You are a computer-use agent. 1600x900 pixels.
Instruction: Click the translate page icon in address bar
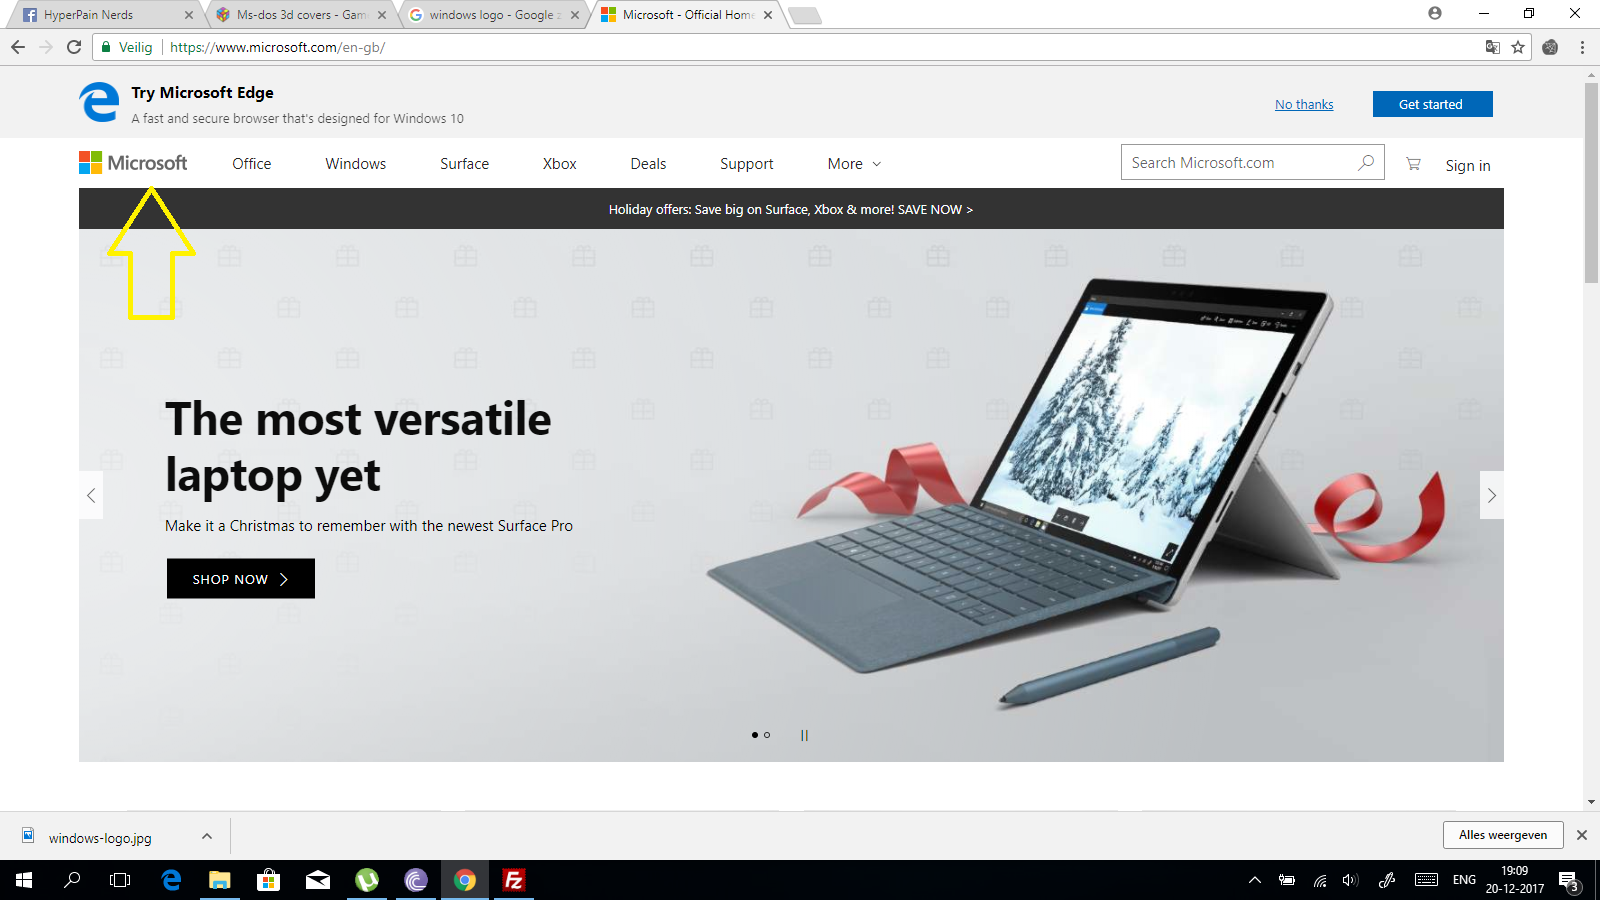[1493, 47]
